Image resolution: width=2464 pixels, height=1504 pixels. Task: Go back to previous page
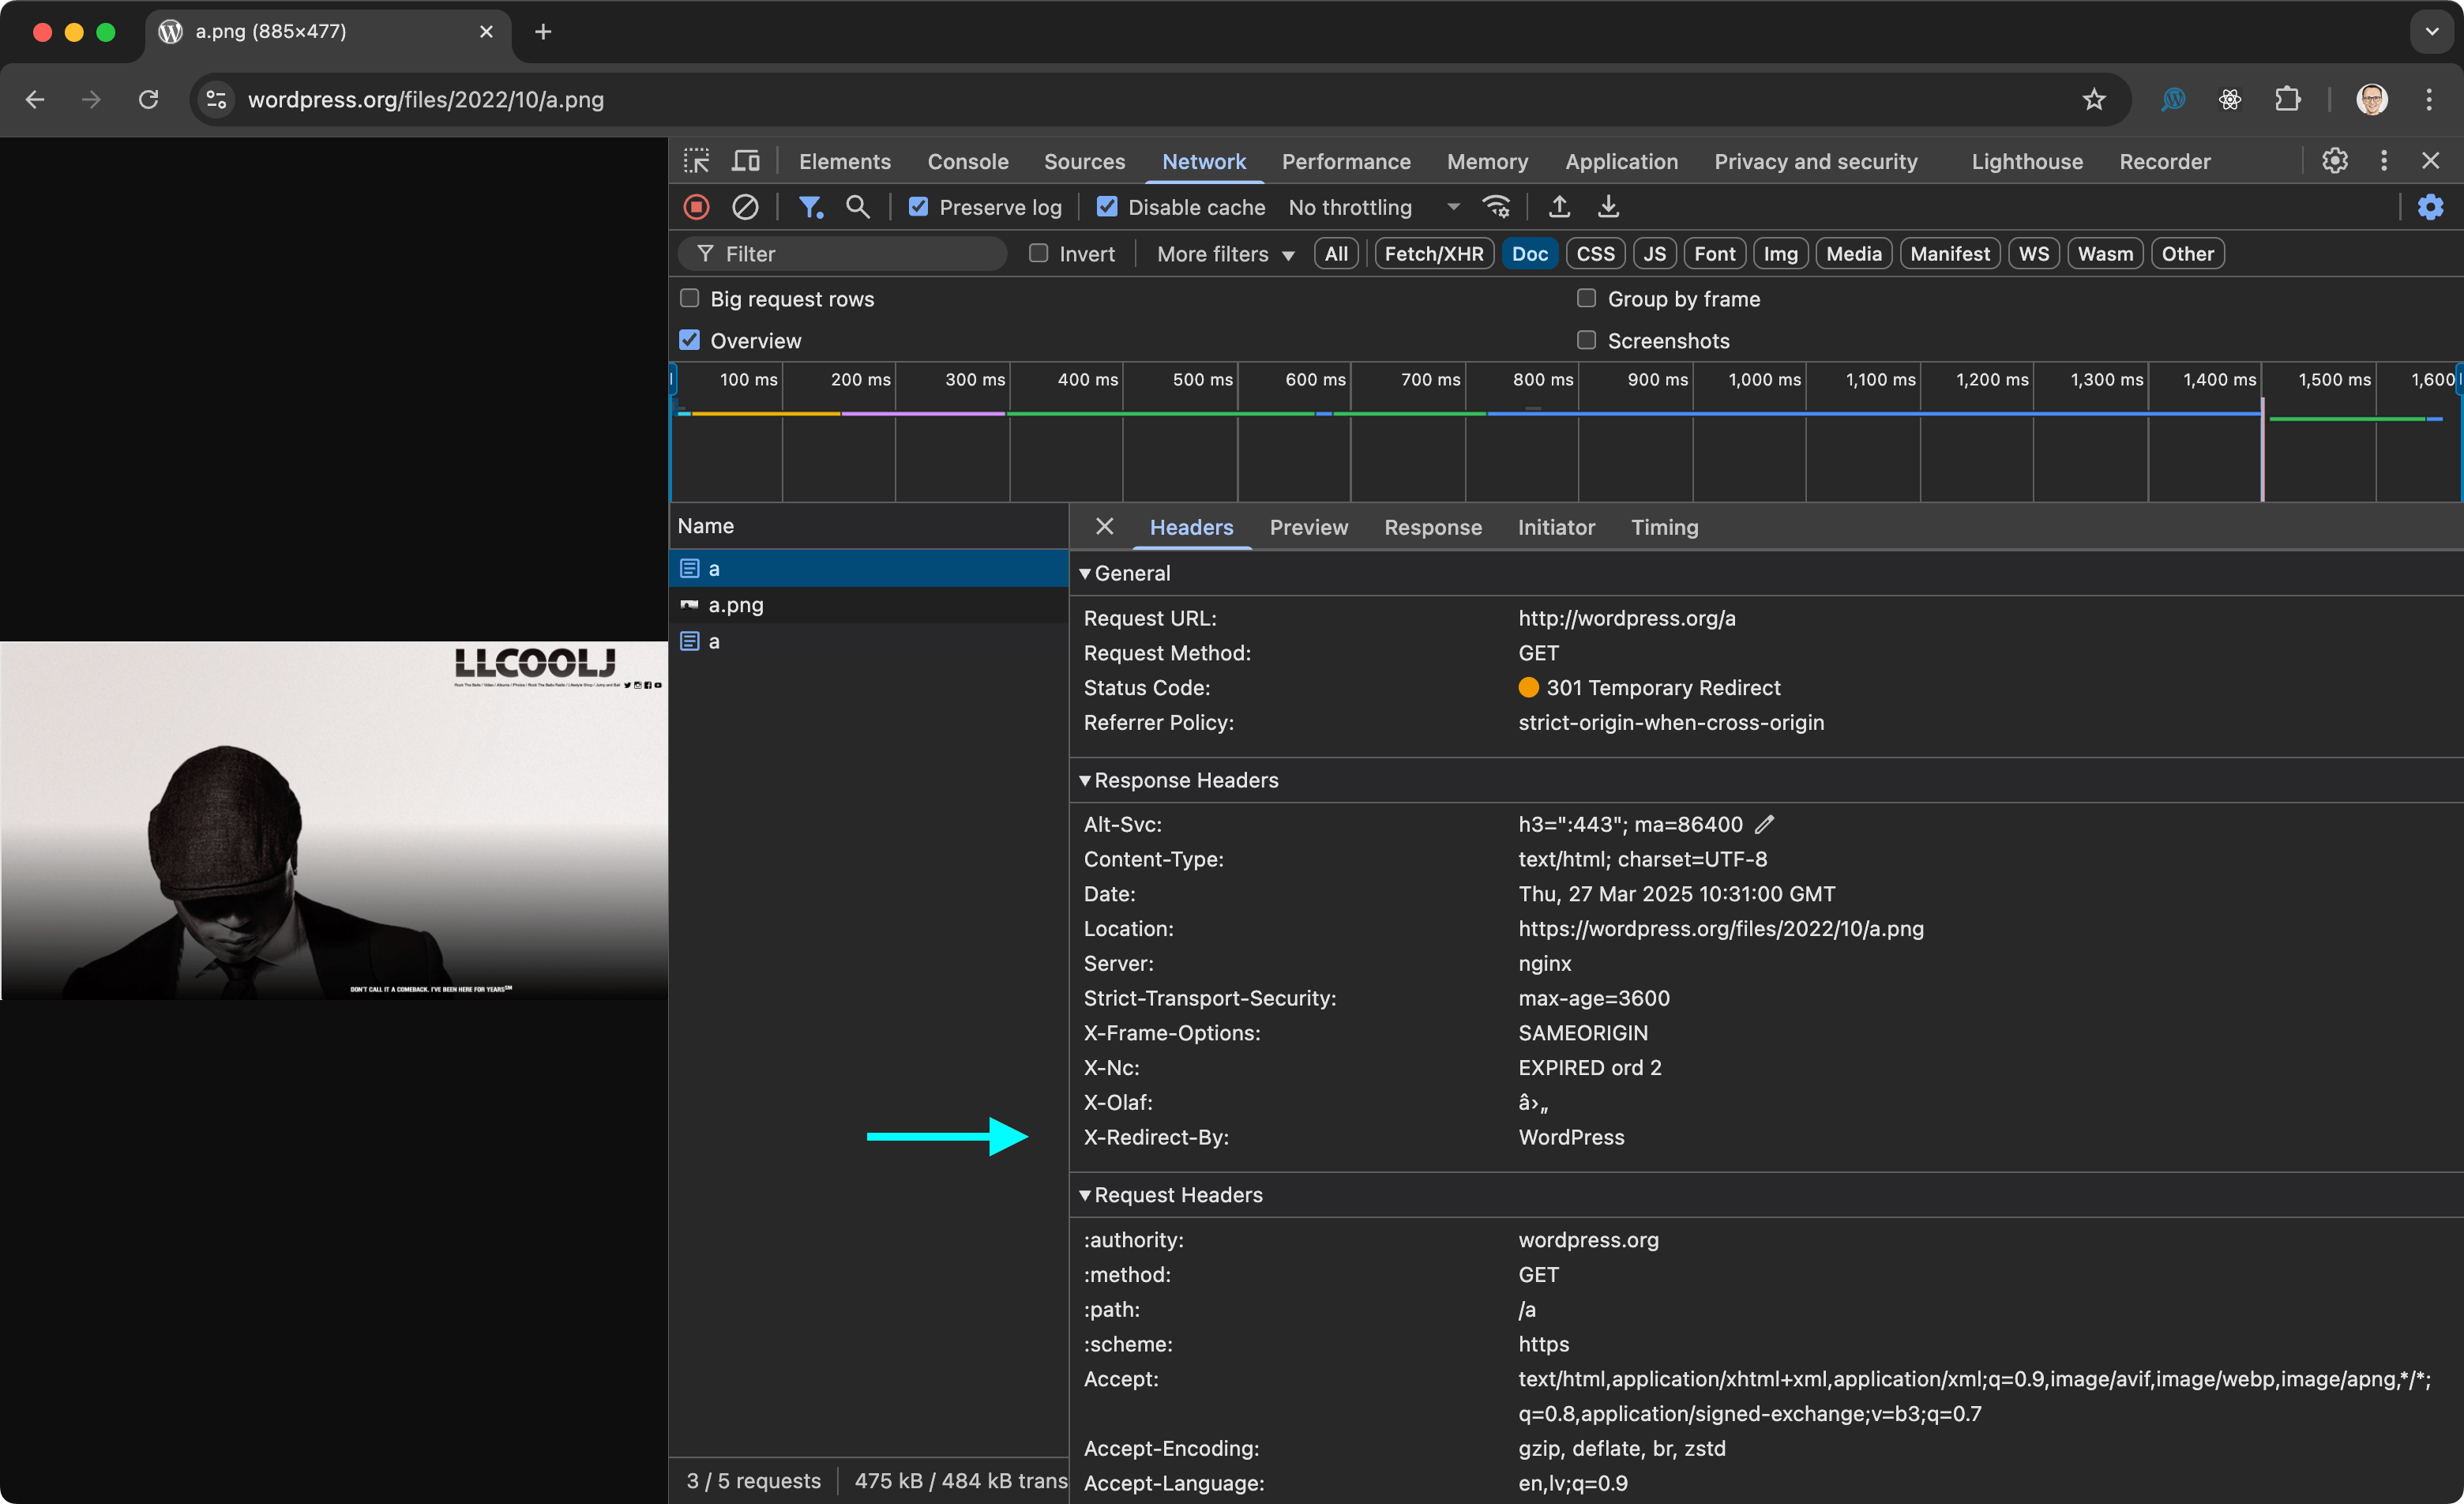point(35,99)
